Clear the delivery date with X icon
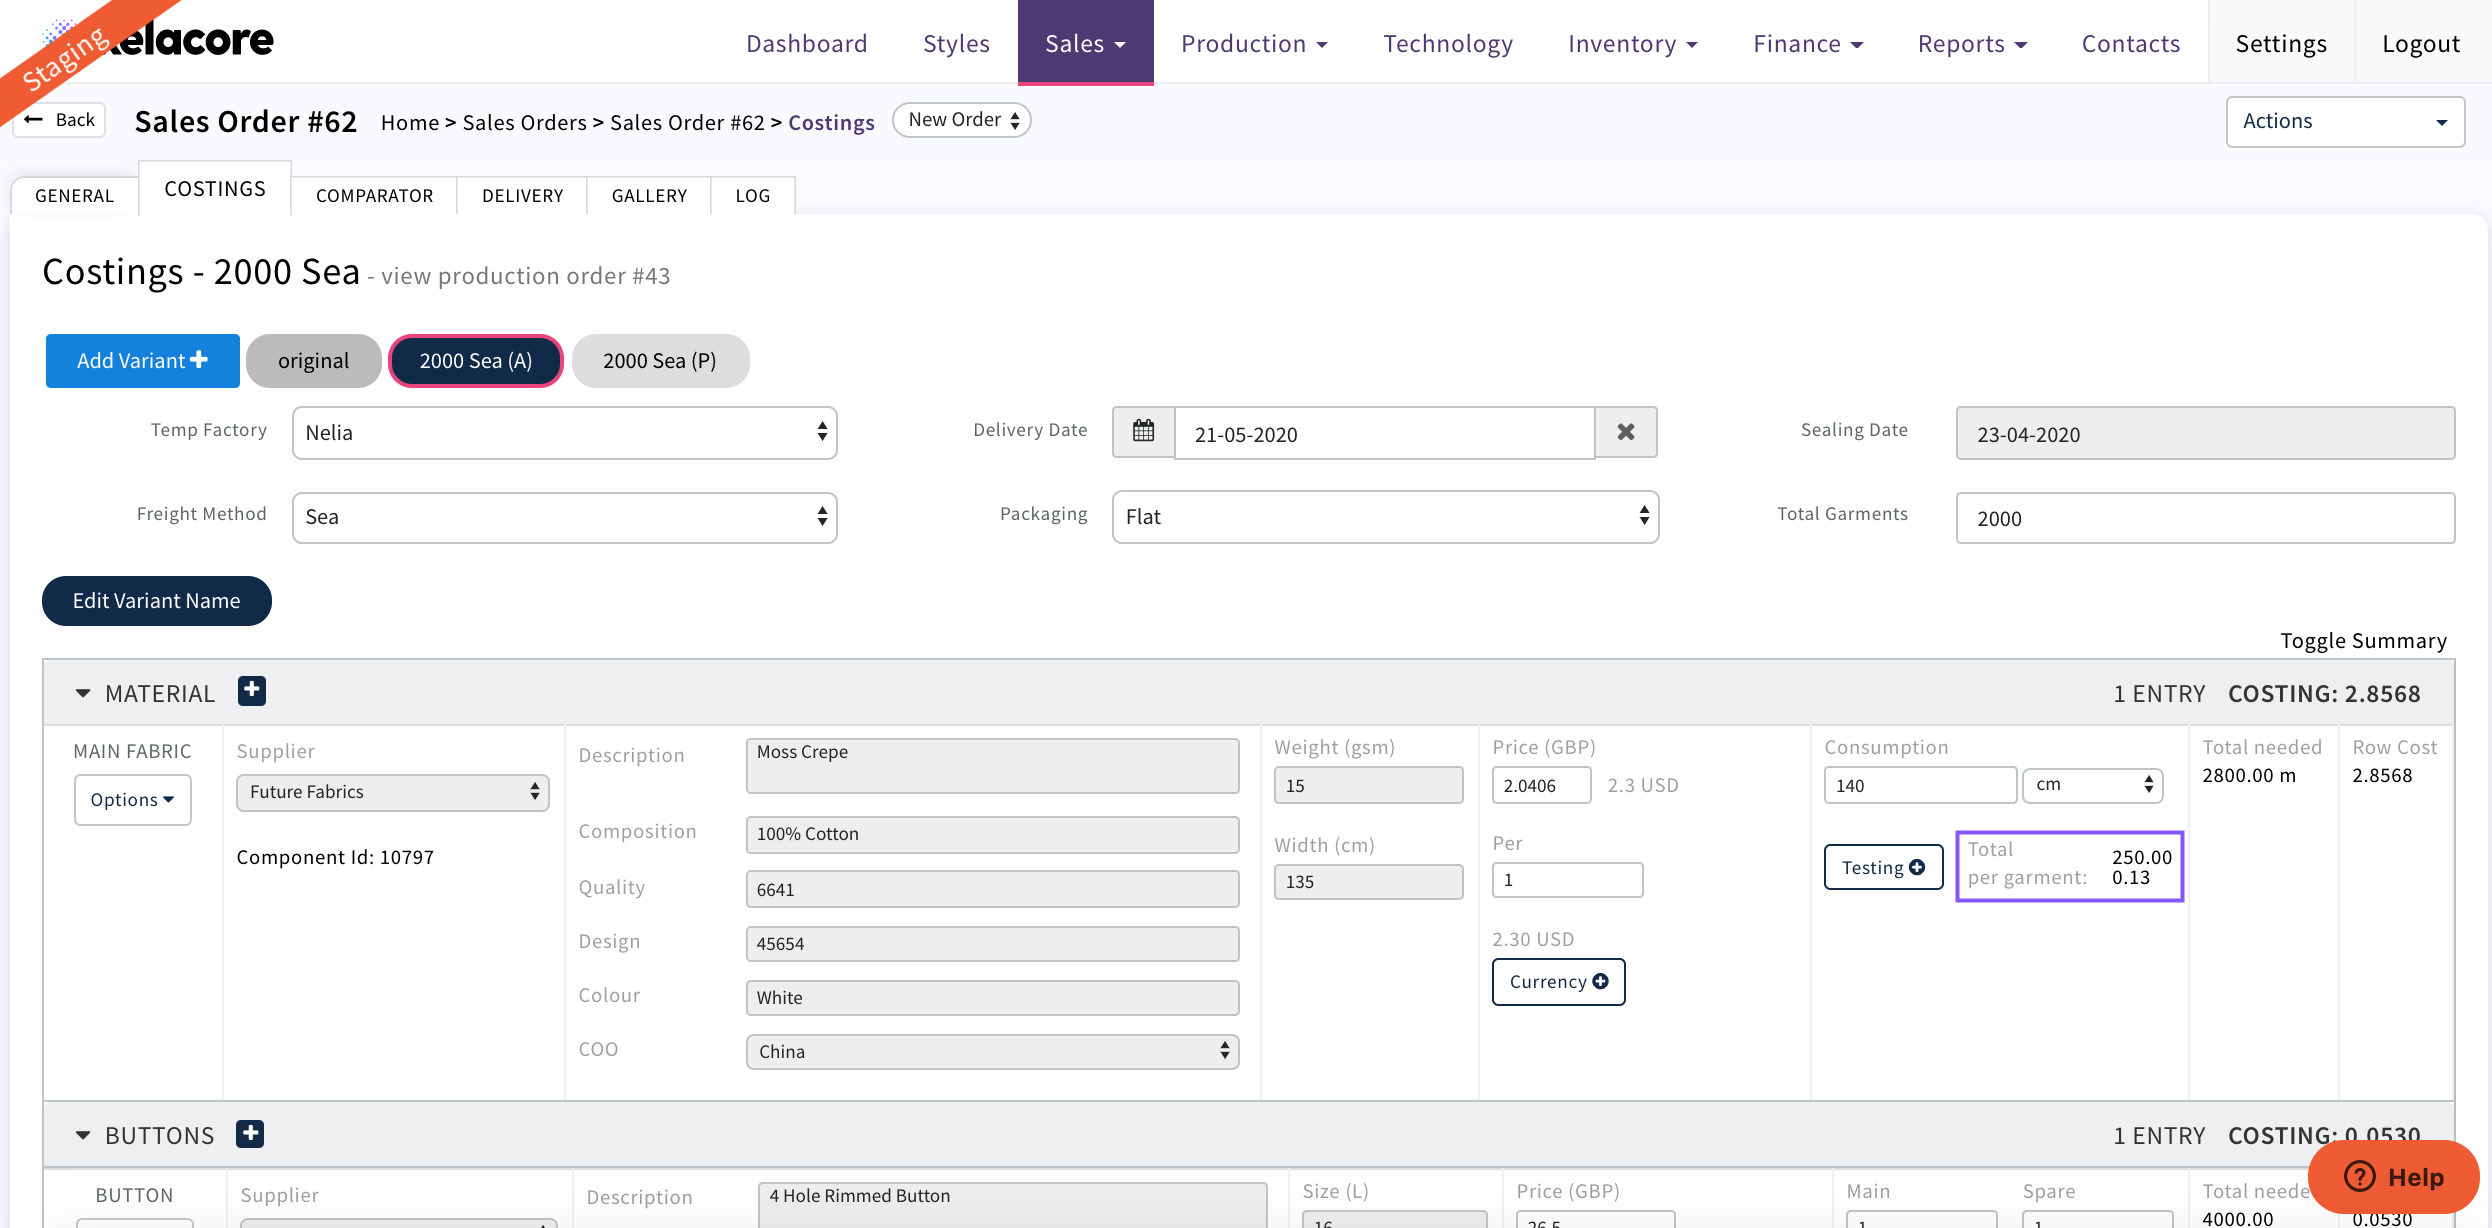The width and height of the screenshot is (2492, 1228). tap(1626, 432)
